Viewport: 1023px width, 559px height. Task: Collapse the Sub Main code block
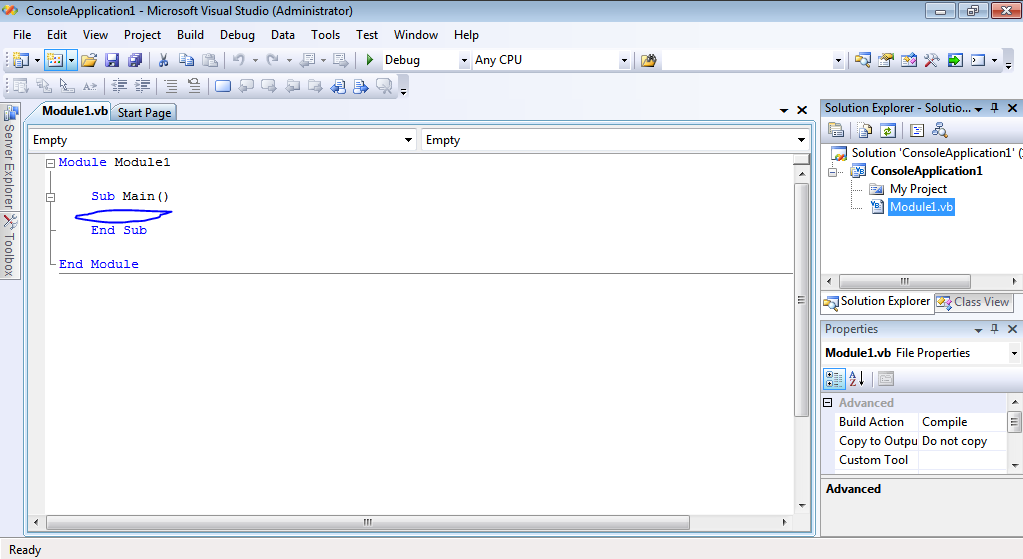[50, 197]
